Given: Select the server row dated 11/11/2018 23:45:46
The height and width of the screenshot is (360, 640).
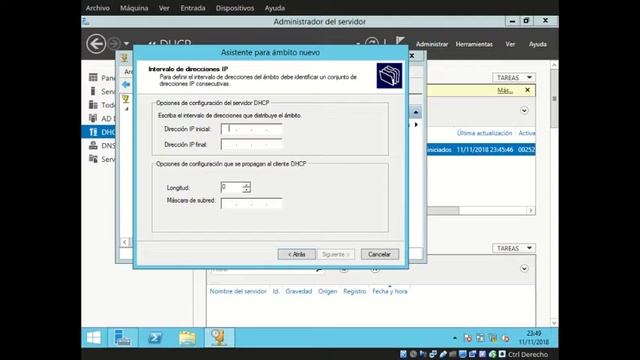Looking at the screenshot, I should 481,150.
